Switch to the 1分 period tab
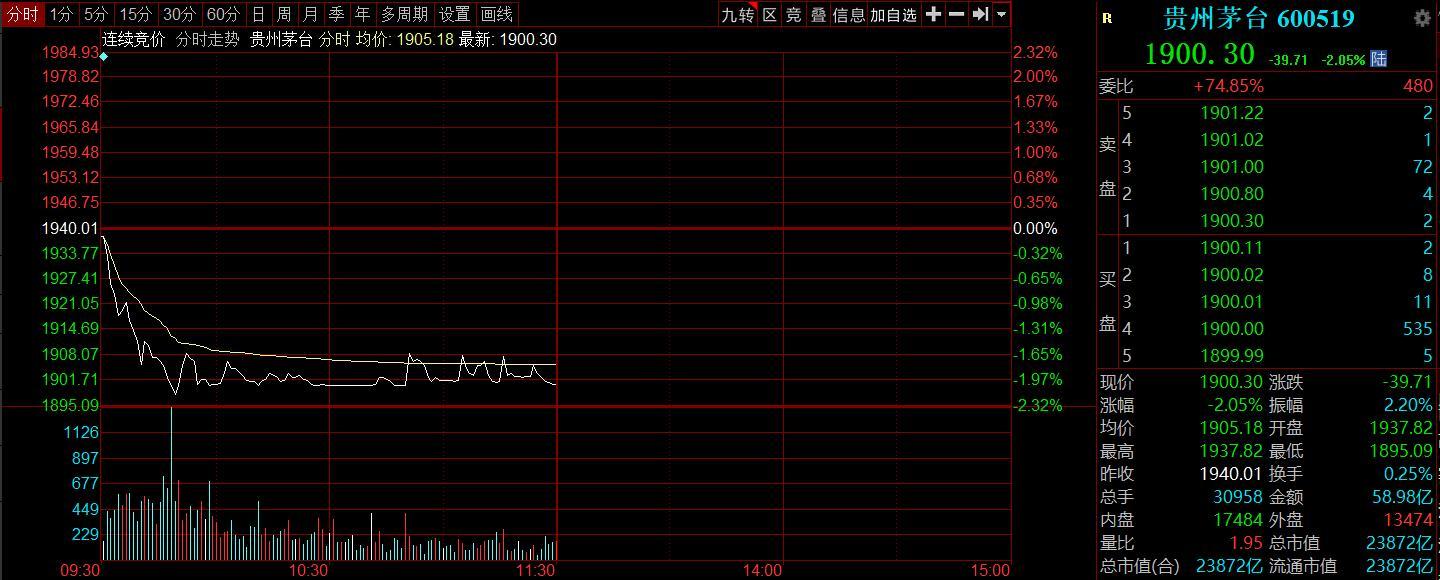The width and height of the screenshot is (1440, 580). [62, 14]
